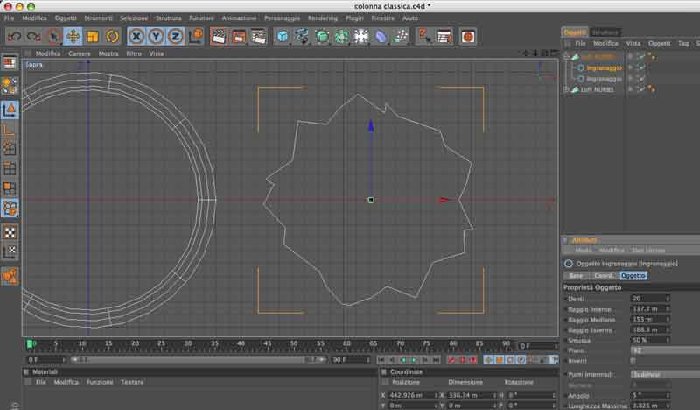Click Funzione in the Materiali panel
Screen dimensions: 700x410
coord(100,382)
